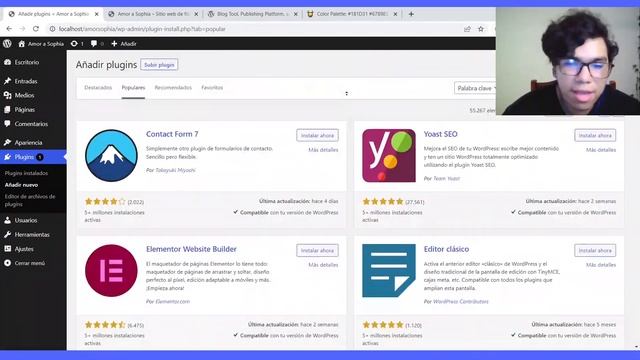Screen dimensions: 640x360
Task: Open author link WordPress Contributors
Action: (461, 302)
